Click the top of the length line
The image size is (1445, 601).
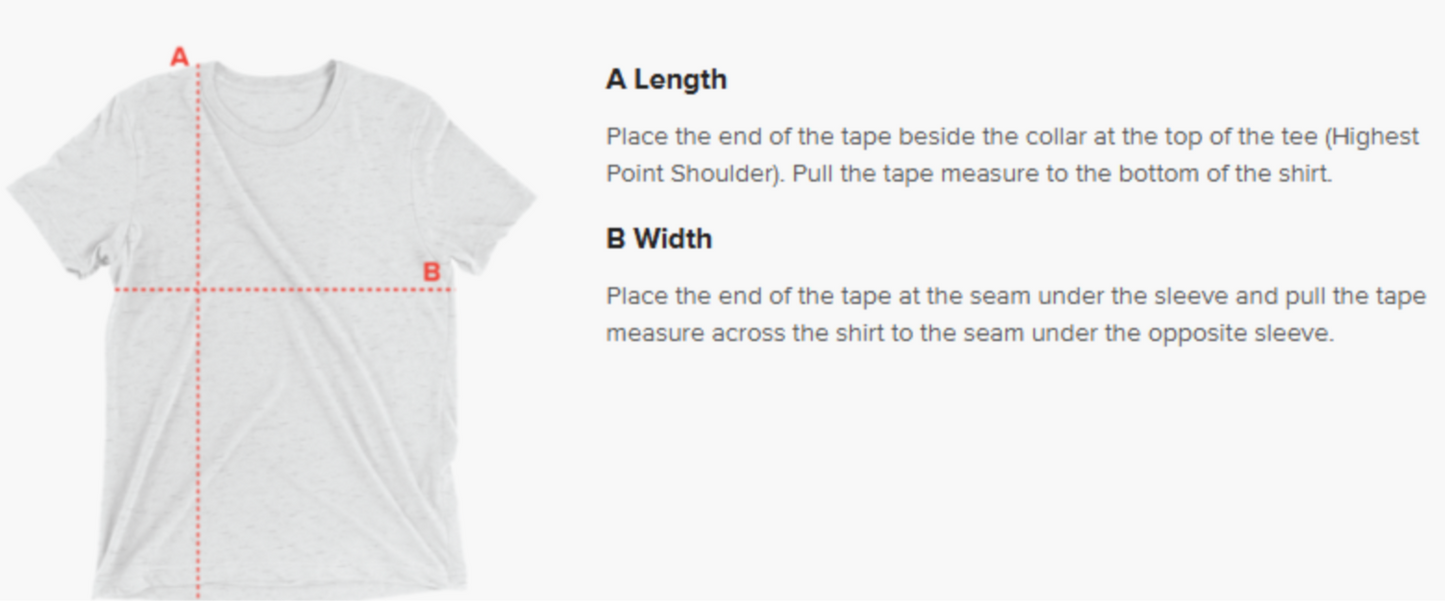click(x=198, y=68)
